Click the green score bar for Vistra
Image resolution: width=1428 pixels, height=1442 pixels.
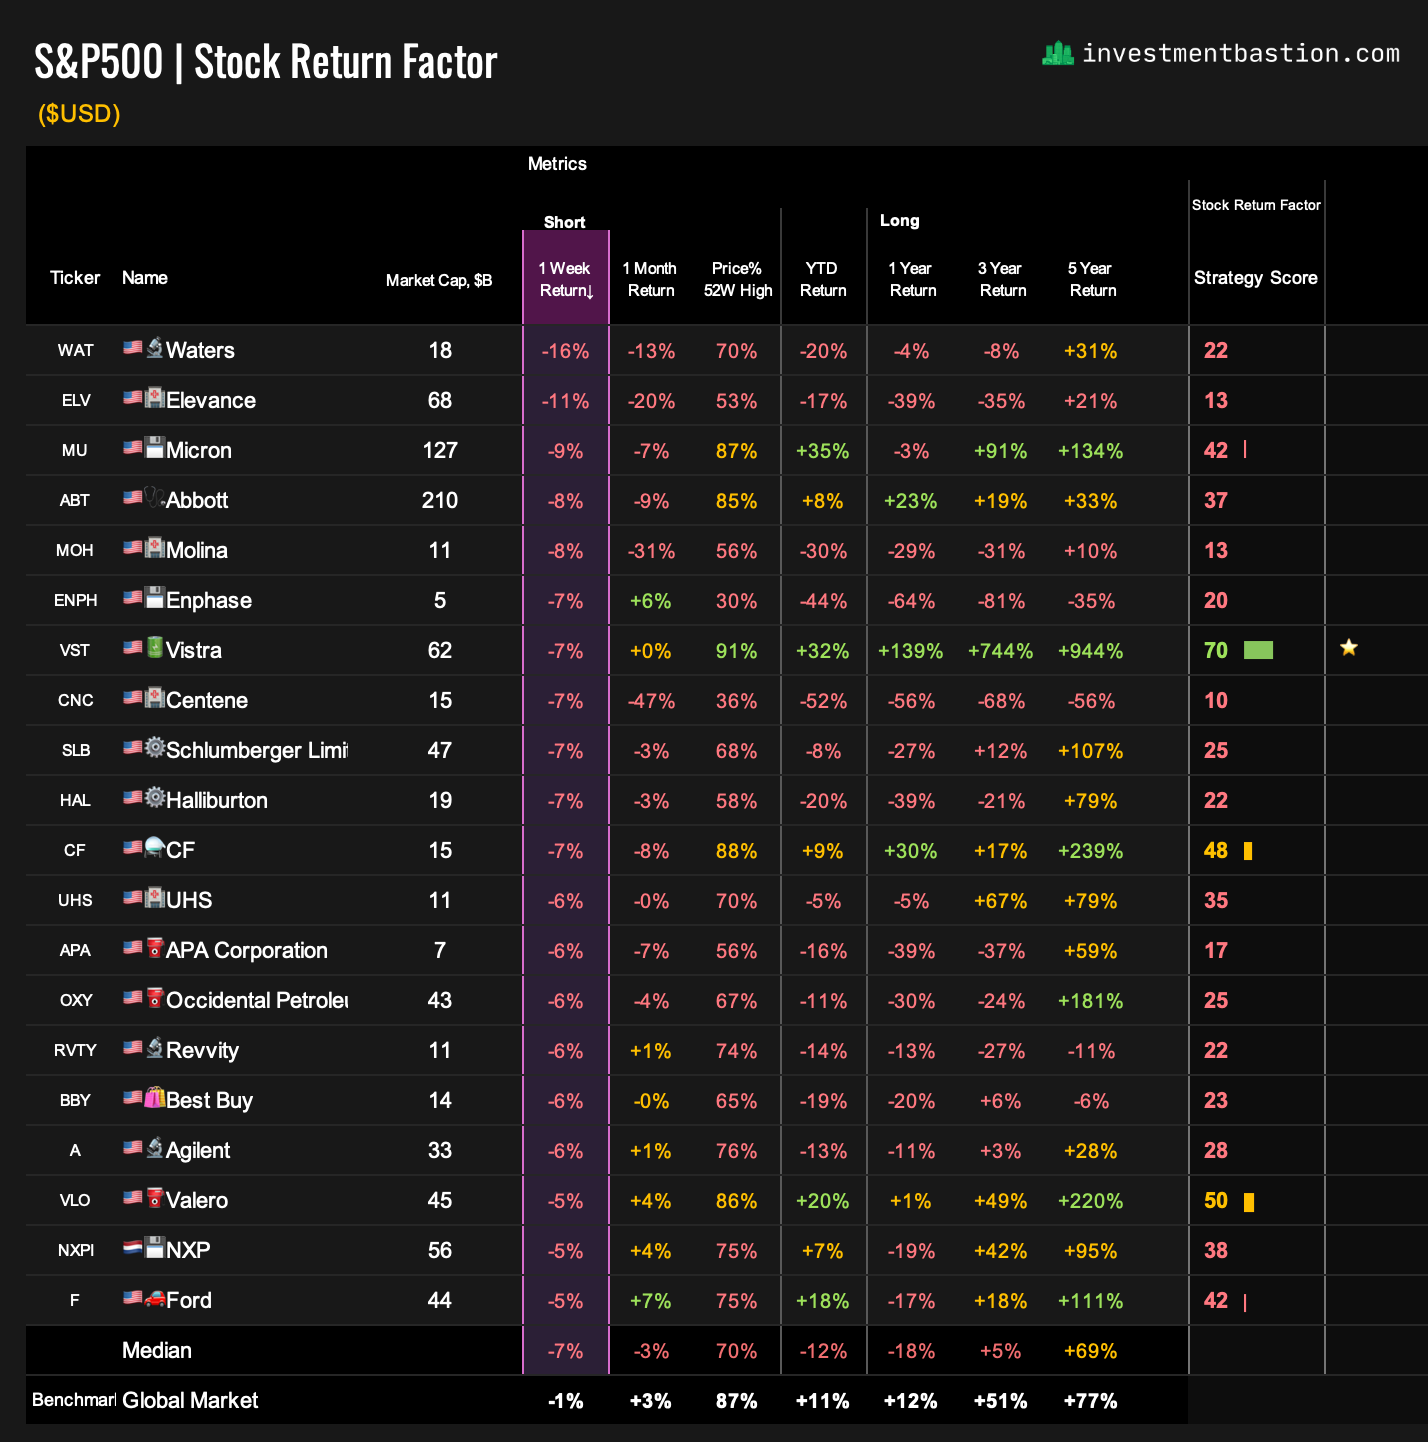tap(1258, 650)
